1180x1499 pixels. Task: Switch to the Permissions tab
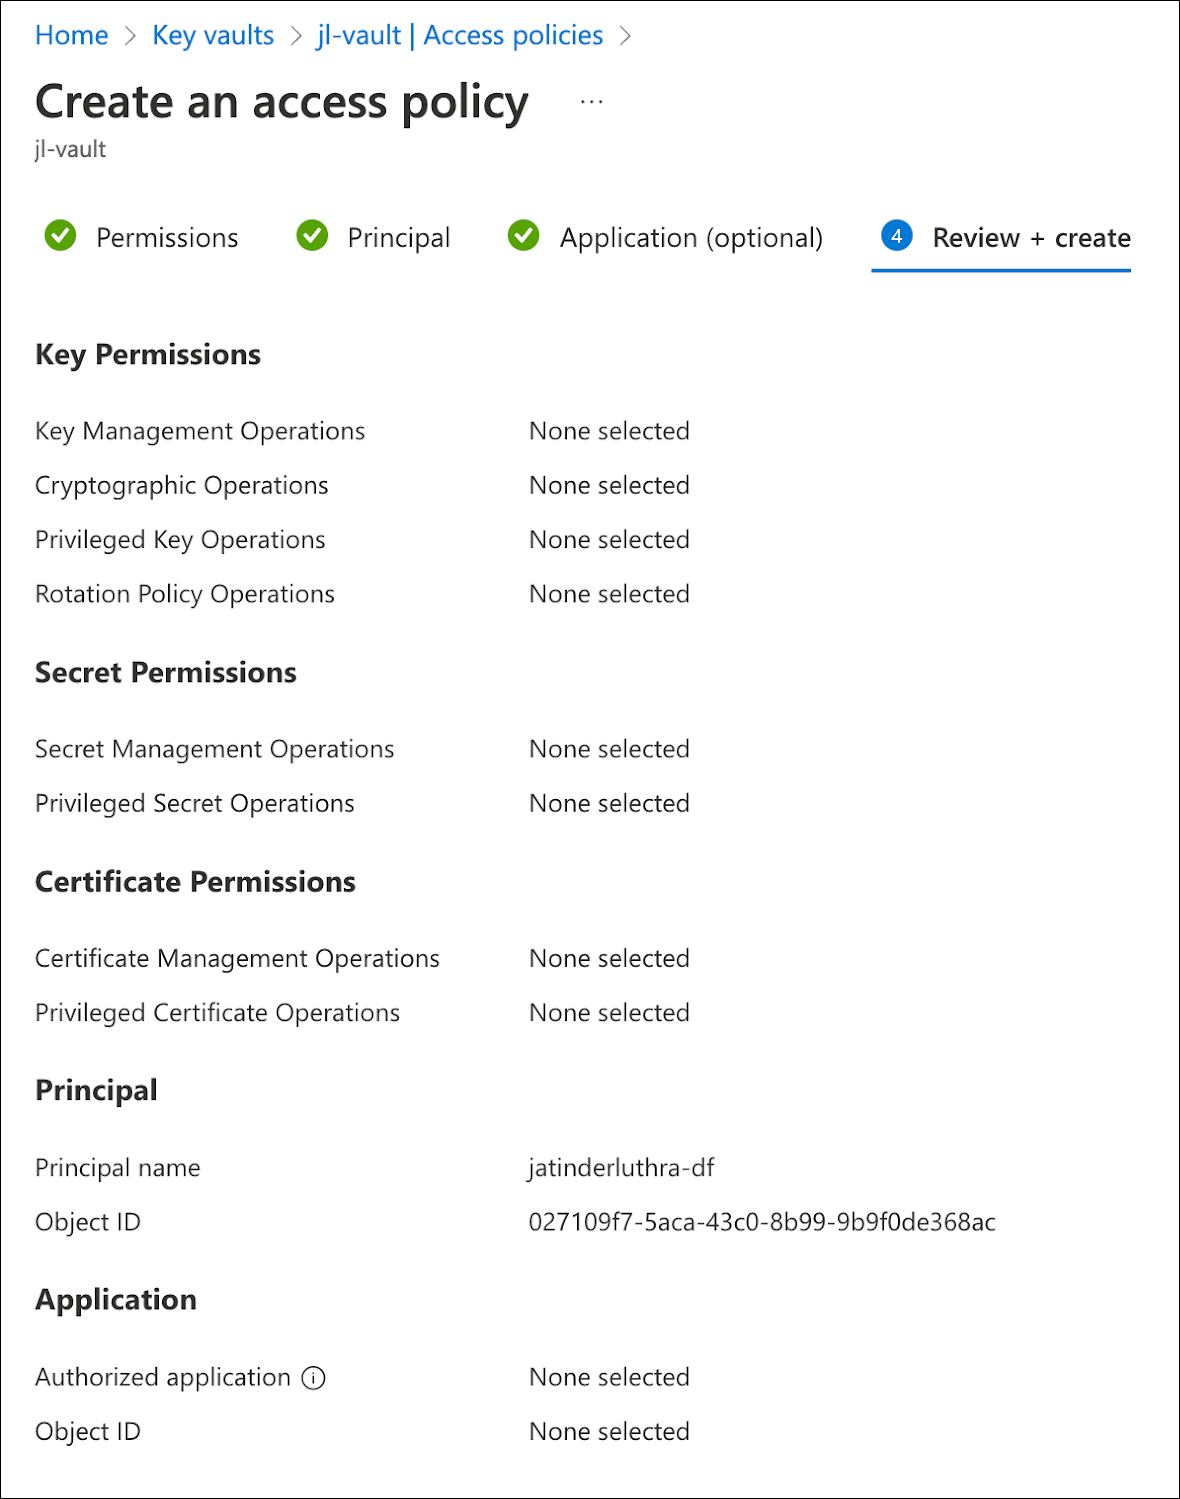167,238
